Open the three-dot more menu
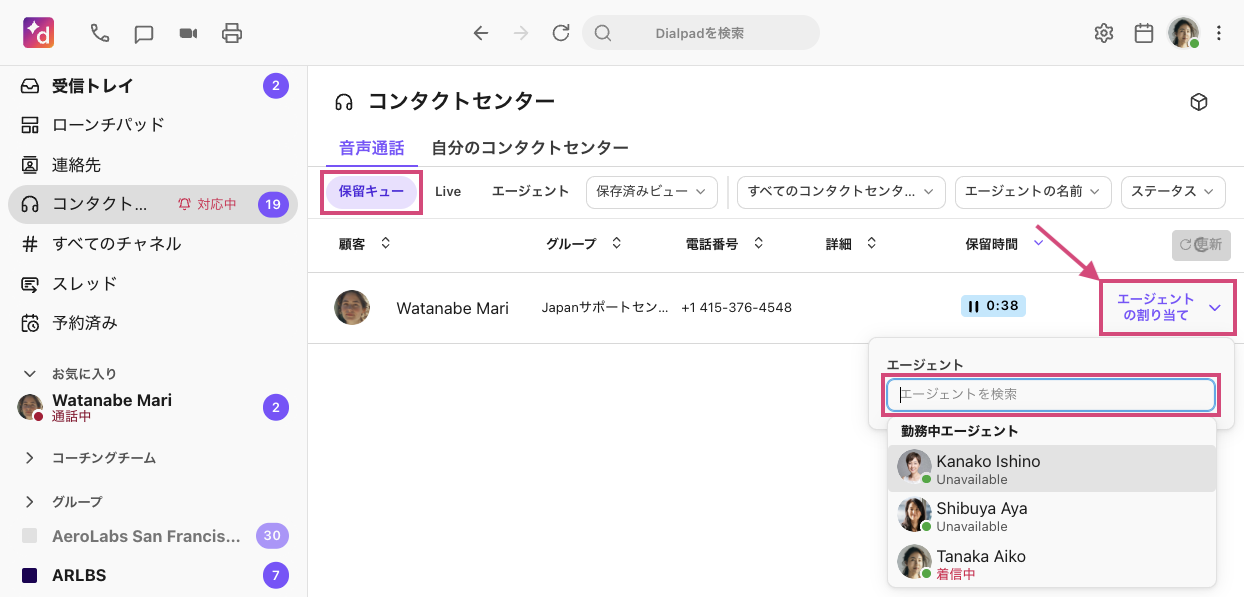 pos(1218,33)
